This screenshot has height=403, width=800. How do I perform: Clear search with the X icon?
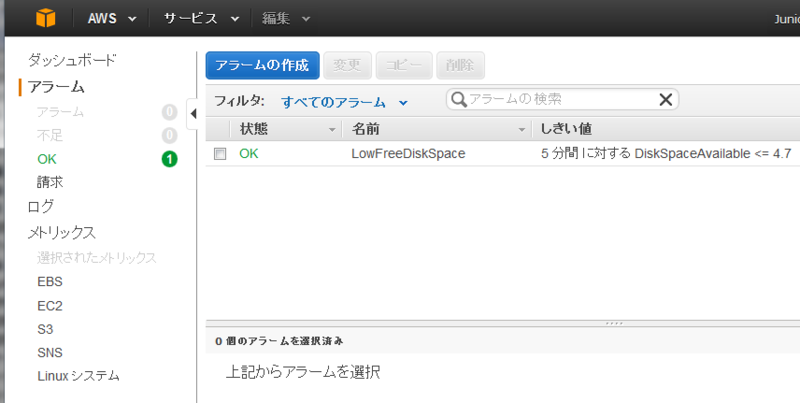pyautogui.click(x=665, y=99)
